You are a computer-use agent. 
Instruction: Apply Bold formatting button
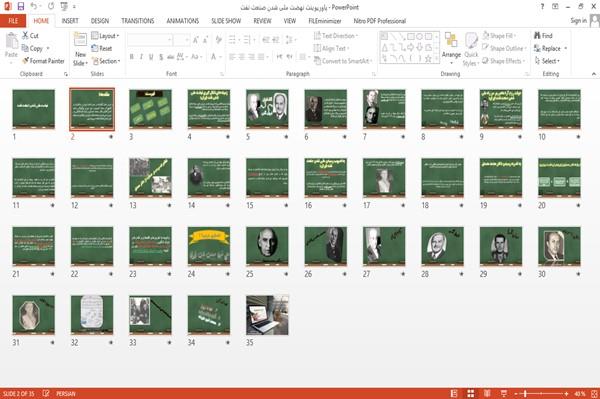132,57
